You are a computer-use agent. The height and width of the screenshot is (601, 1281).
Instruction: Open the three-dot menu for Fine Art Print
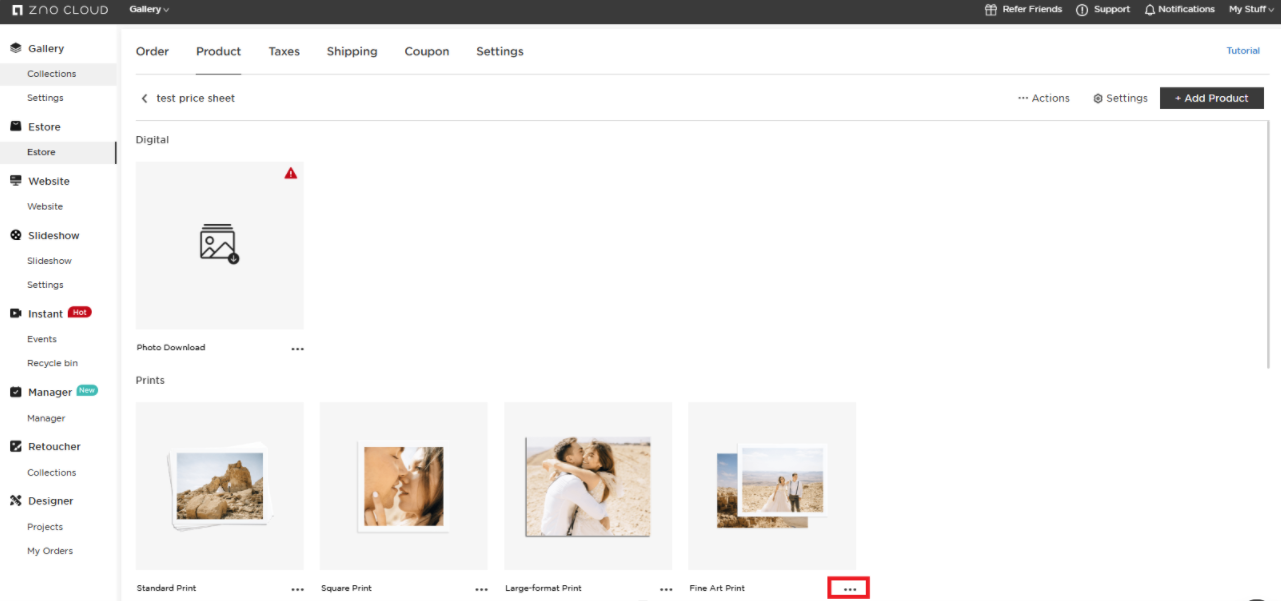click(849, 589)
